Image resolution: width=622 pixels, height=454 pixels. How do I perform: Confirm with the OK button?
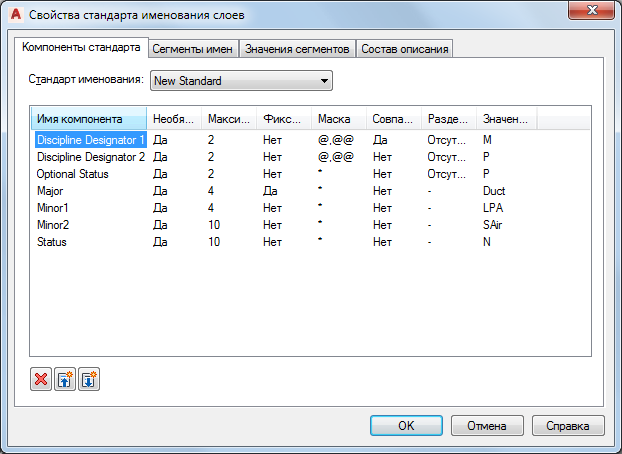(406, 426)
